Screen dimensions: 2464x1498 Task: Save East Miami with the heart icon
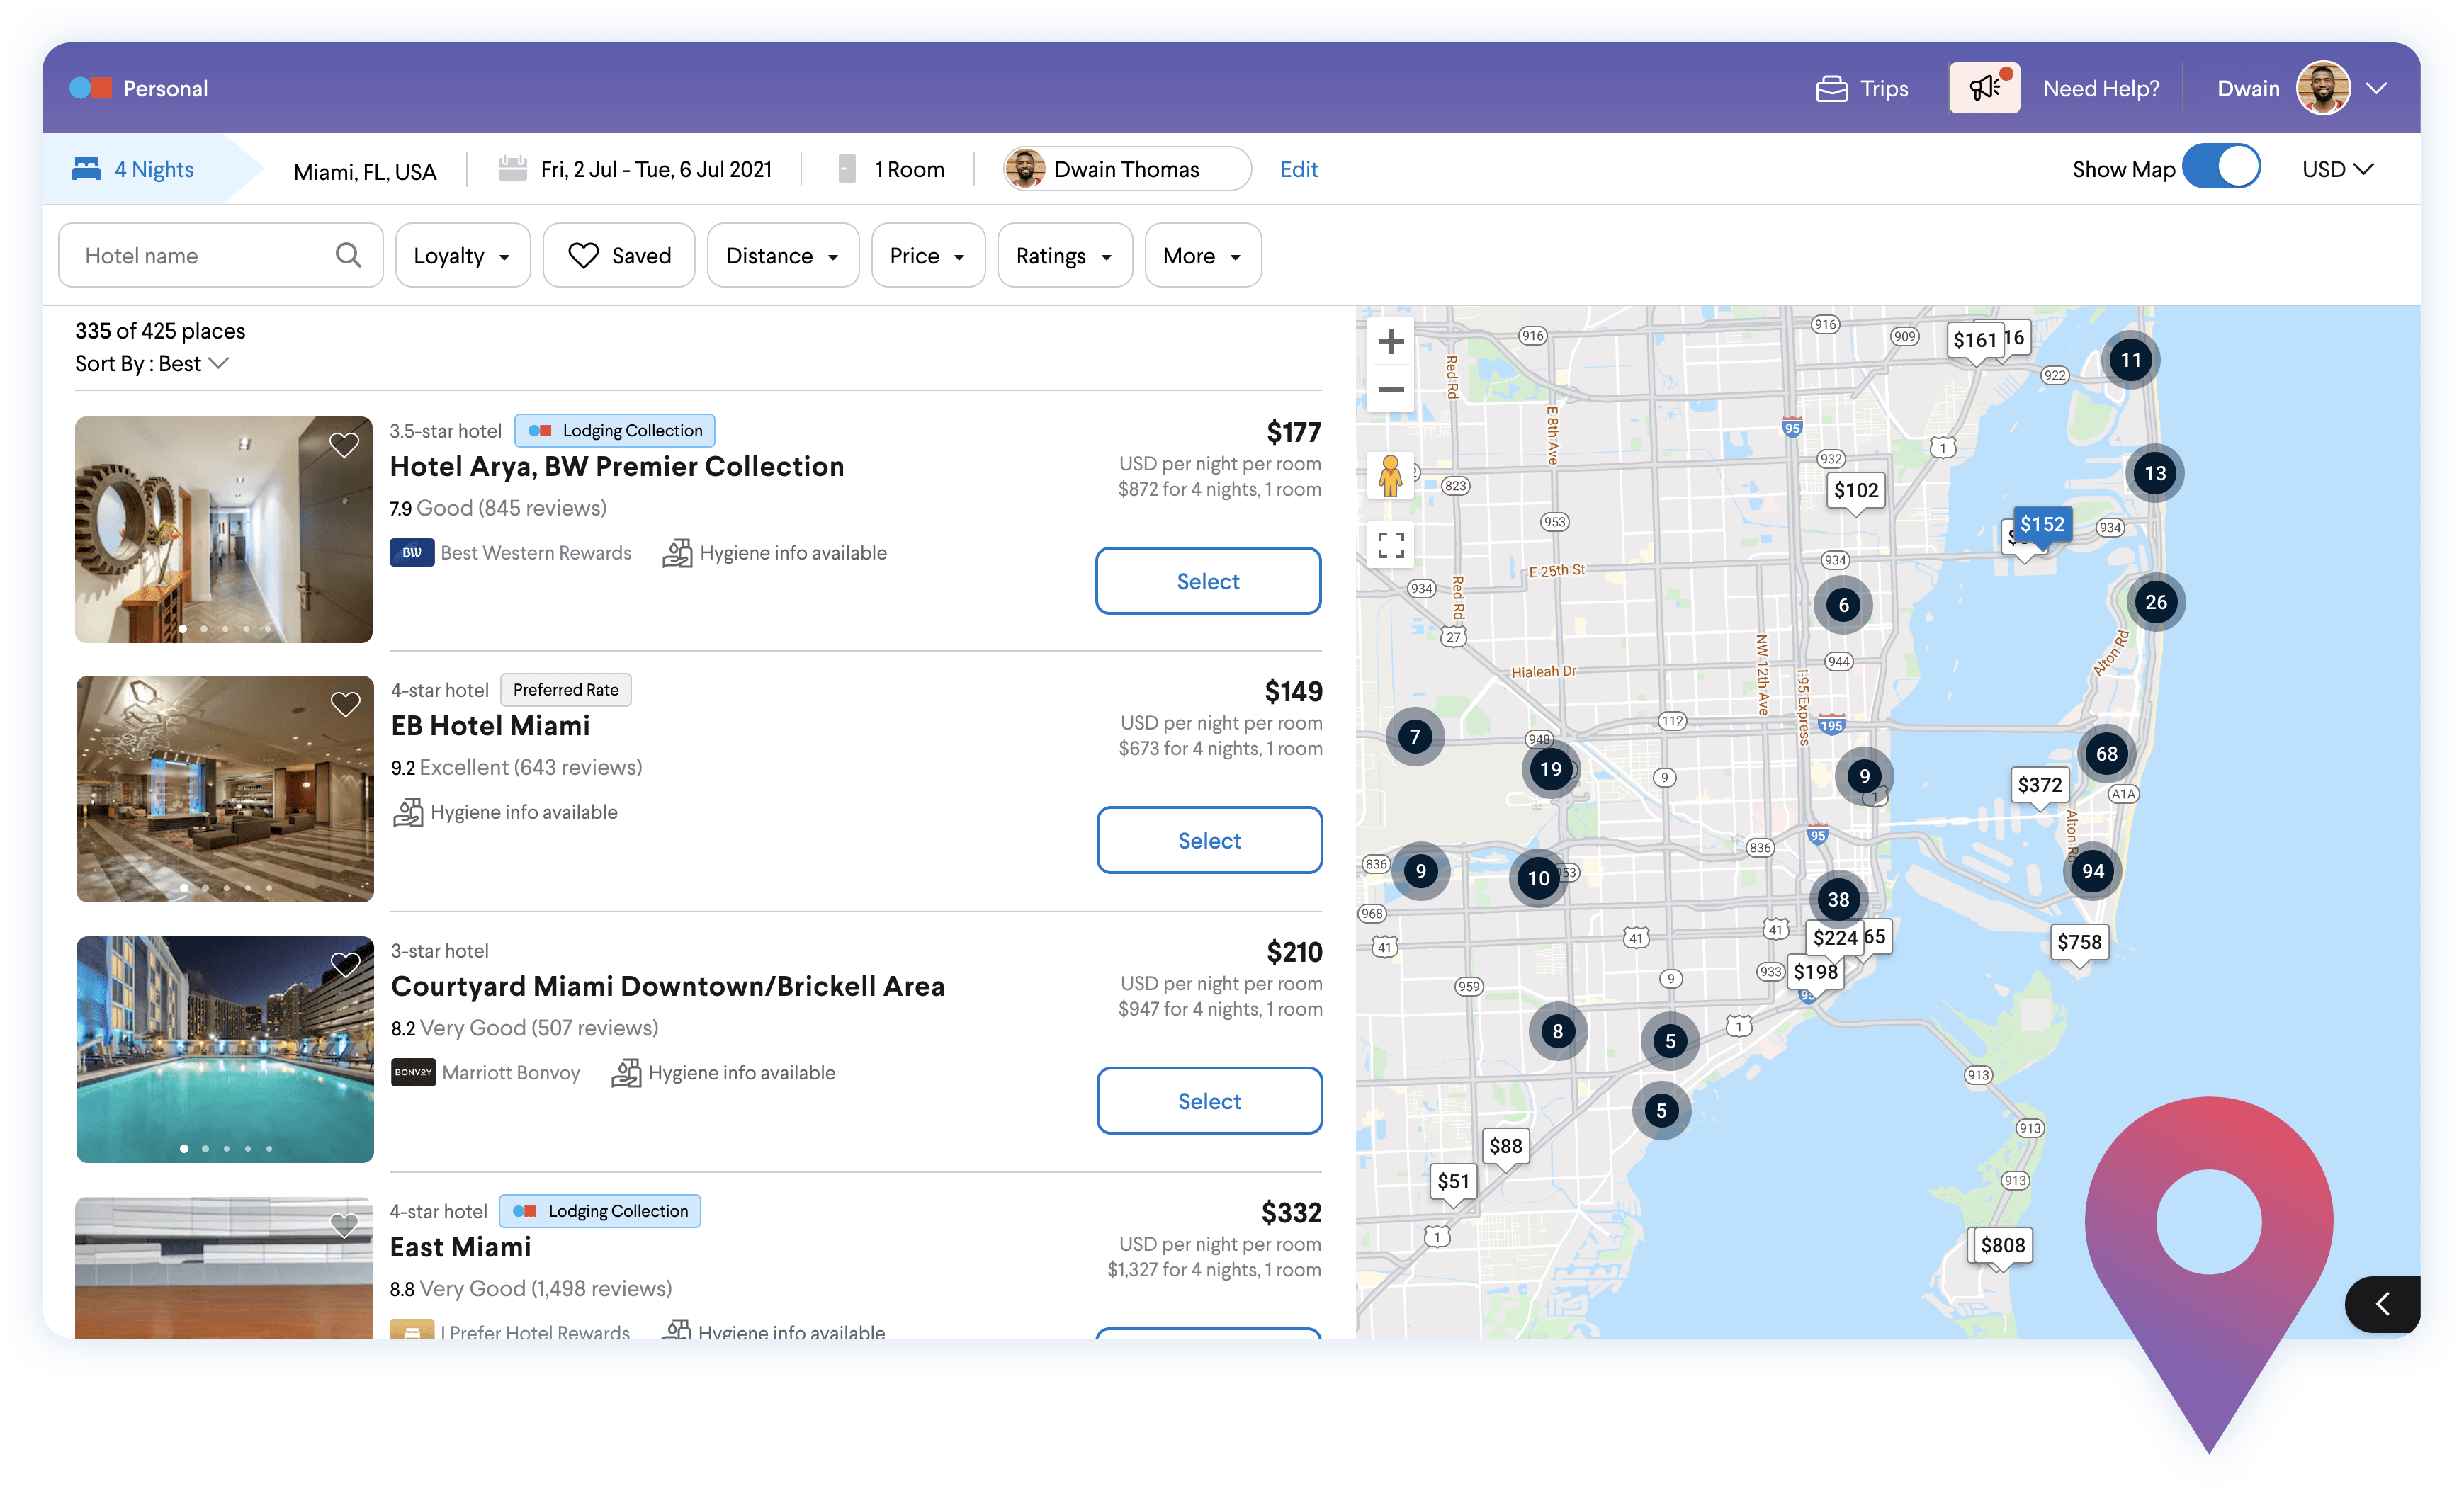[x=344, y=1225]
